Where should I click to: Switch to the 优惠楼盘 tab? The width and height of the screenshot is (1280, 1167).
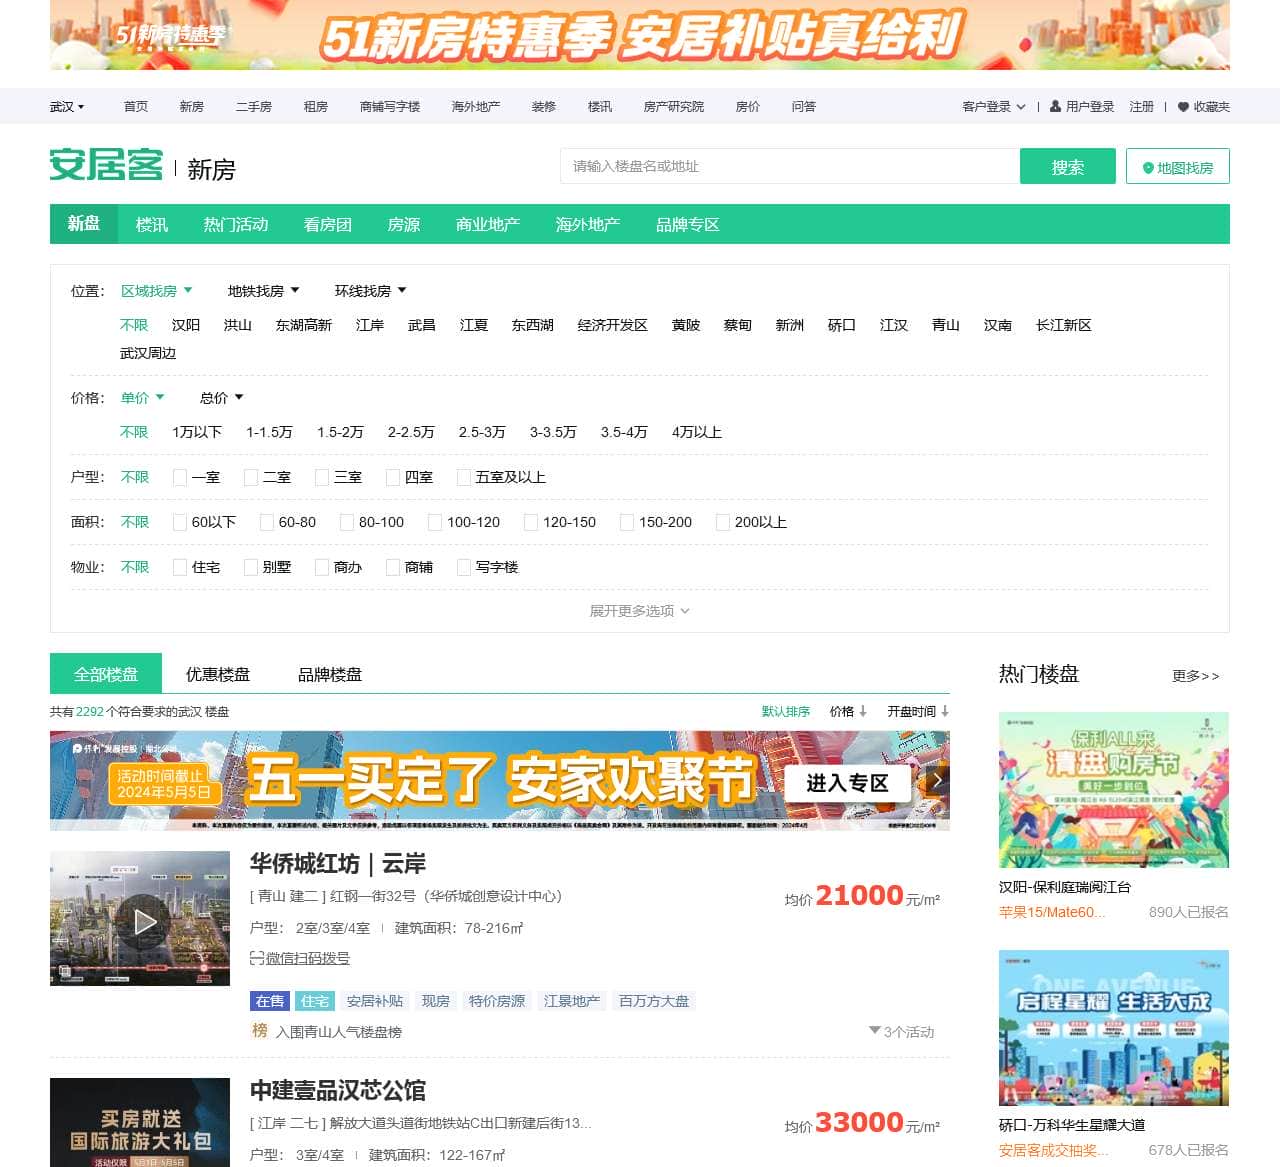[x=219, y=673]
